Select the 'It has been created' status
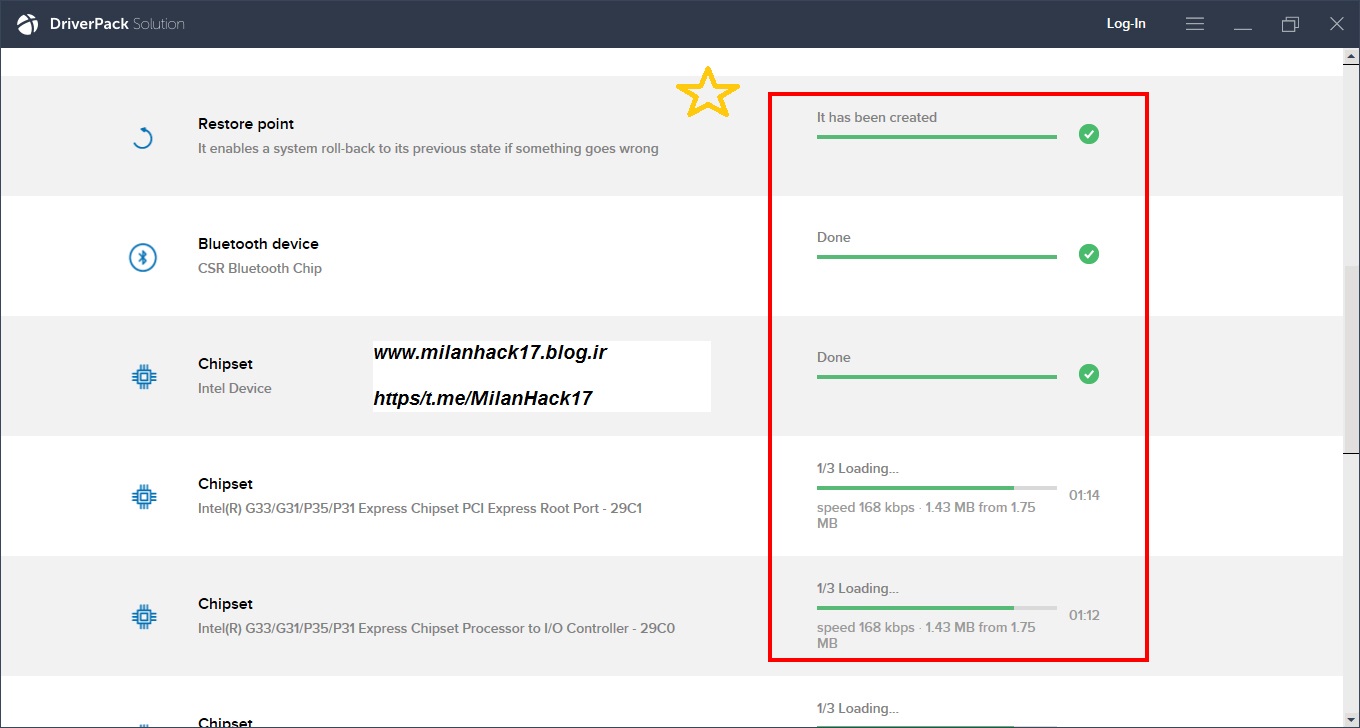Image resolution: width=1360 pixels, height=728 pixels. tap(877, 117)
